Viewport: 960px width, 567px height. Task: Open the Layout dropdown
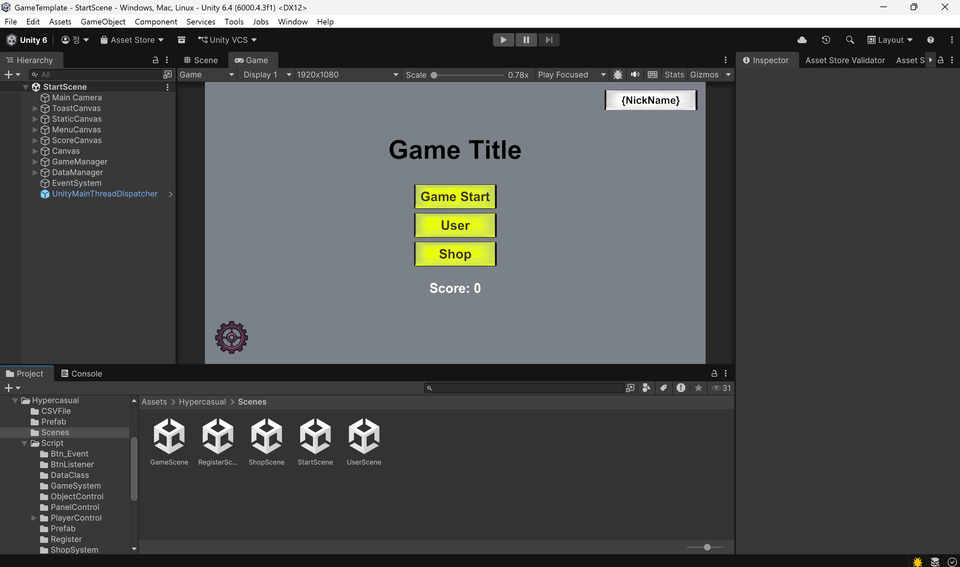click(890, 40)
